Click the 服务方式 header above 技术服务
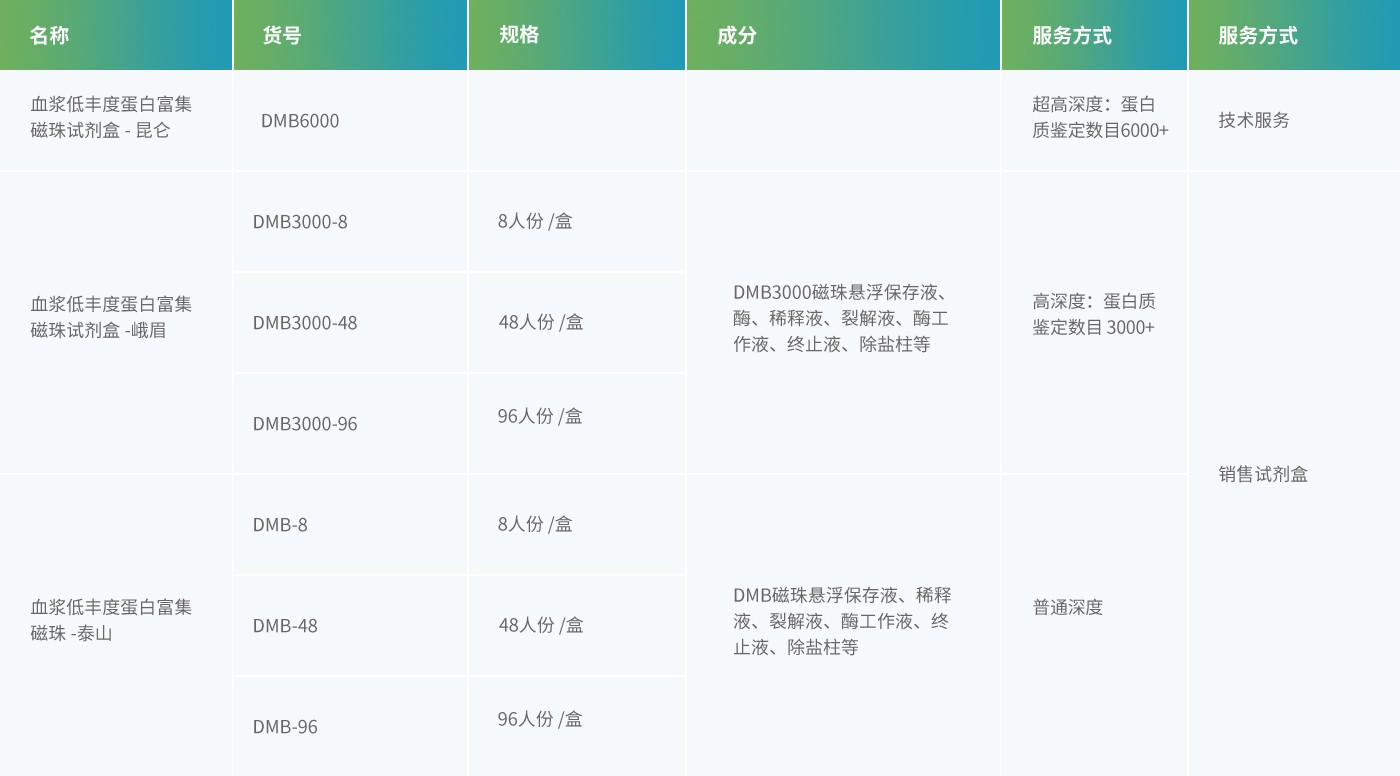The height and width of the screenshot is (776, 1400). tap(1257, 36)
